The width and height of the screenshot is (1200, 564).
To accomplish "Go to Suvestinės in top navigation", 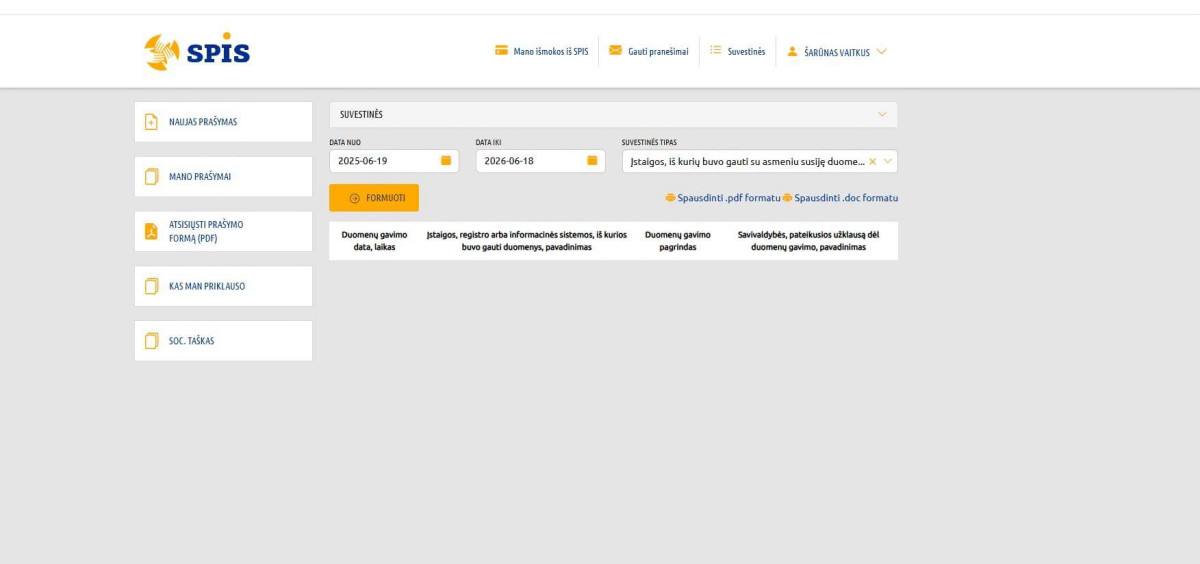I will click(738, 51).
